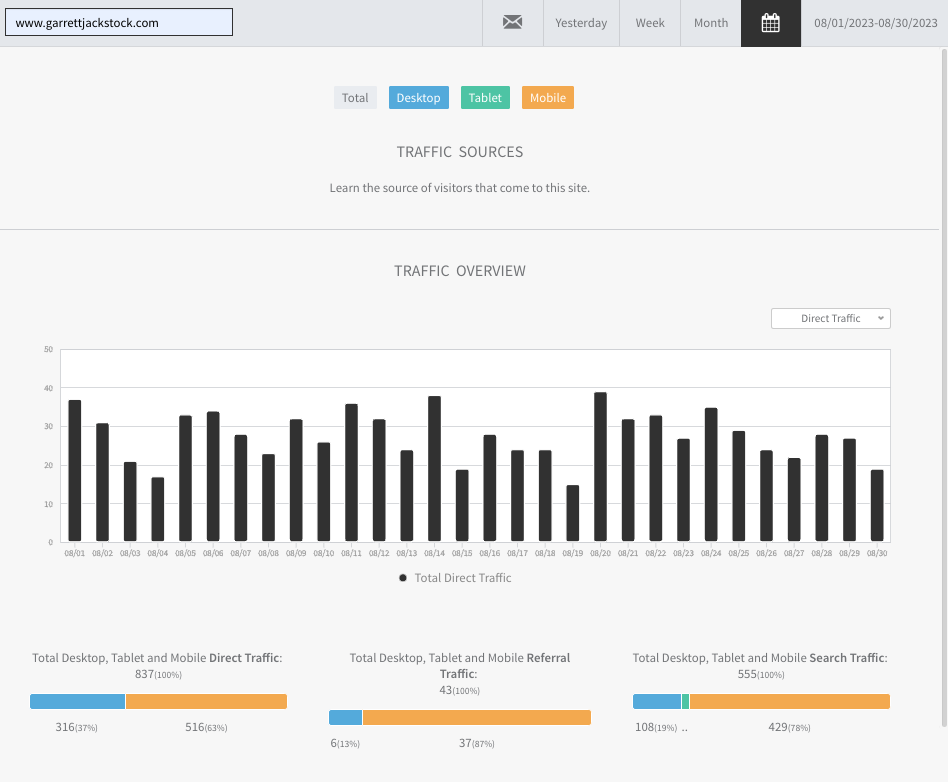Click Referral Traffic blue desktop bar segment

(345, 717)
